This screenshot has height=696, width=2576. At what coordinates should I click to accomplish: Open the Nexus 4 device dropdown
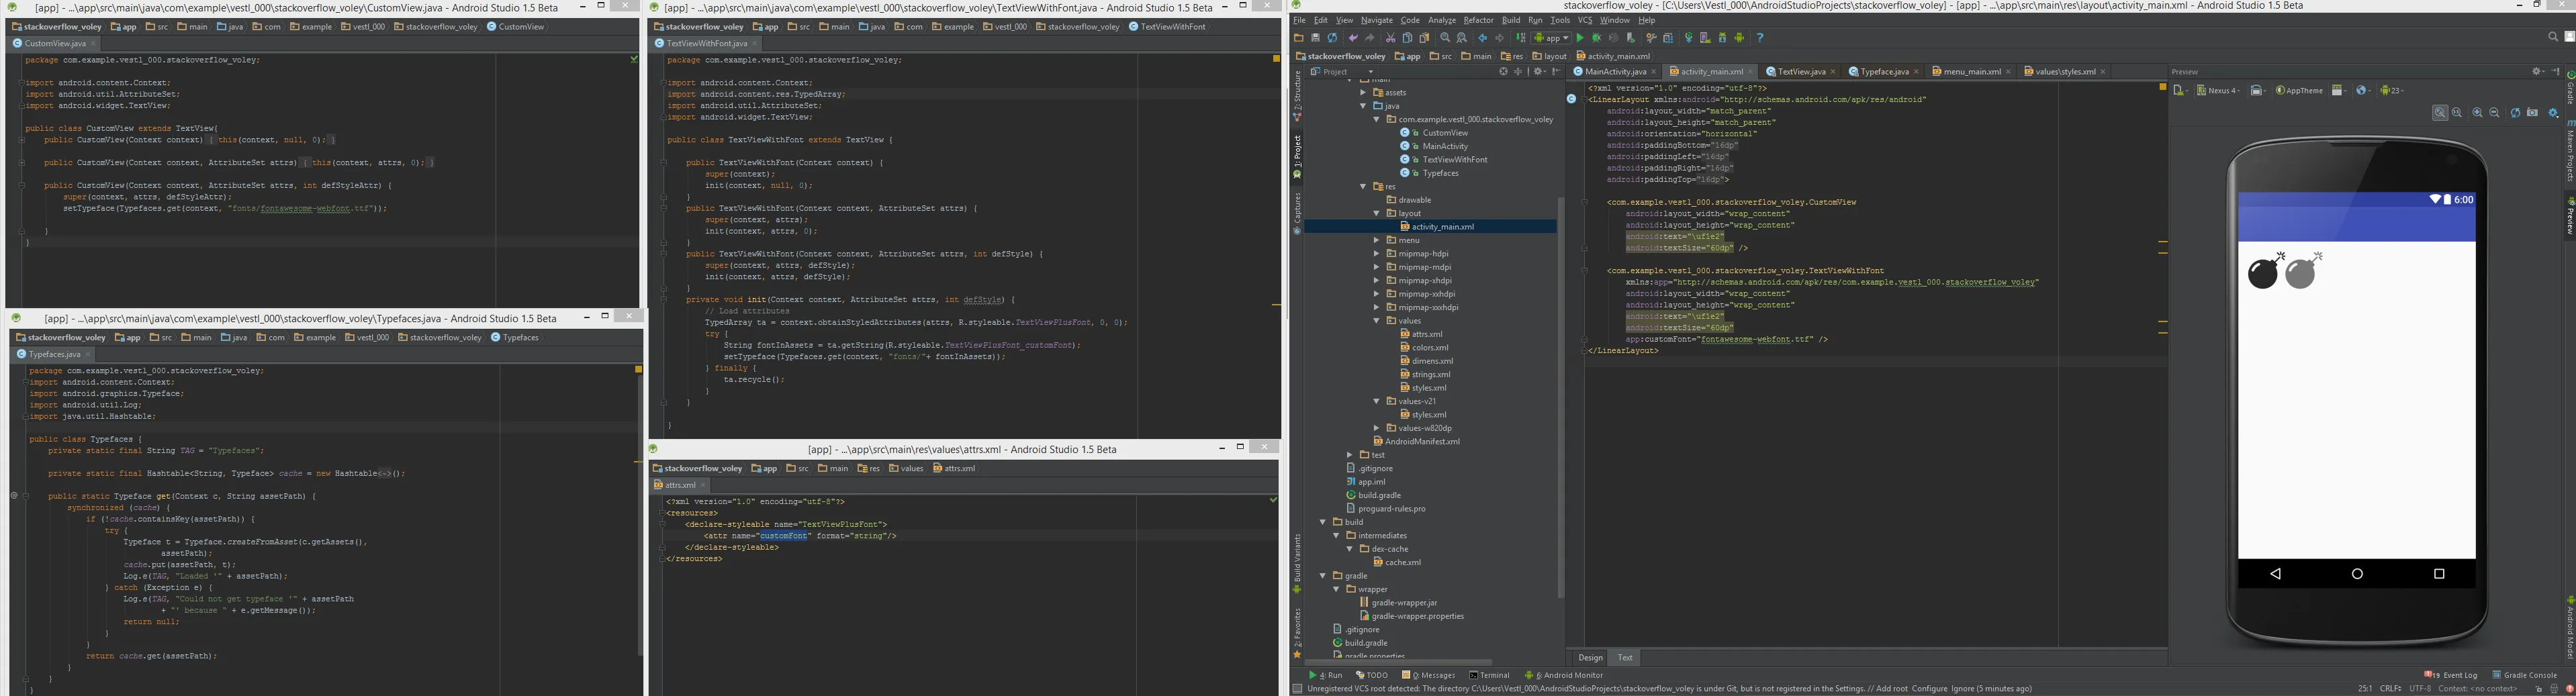tap(2220, 91)
